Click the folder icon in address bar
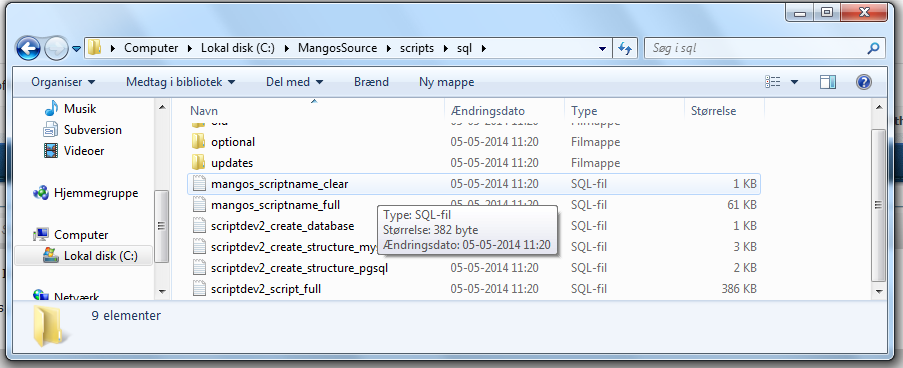 [x=94, y=48]
